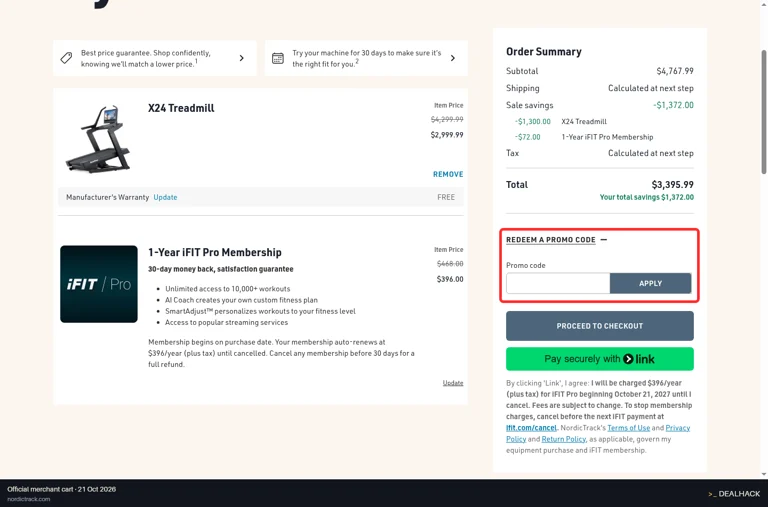Pay securely with Link
This screenshot has width=768, height=507.
tap(600, 359)
